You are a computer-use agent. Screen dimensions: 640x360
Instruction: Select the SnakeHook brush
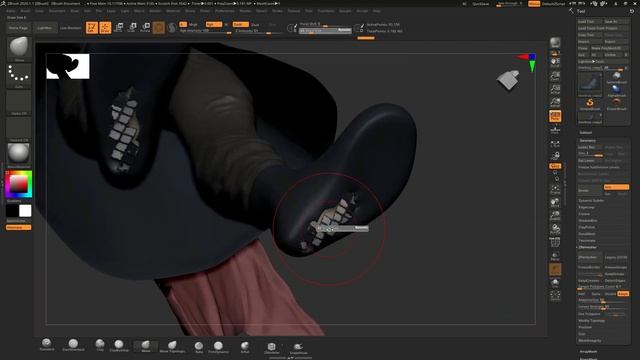click(x=298, y=348)
